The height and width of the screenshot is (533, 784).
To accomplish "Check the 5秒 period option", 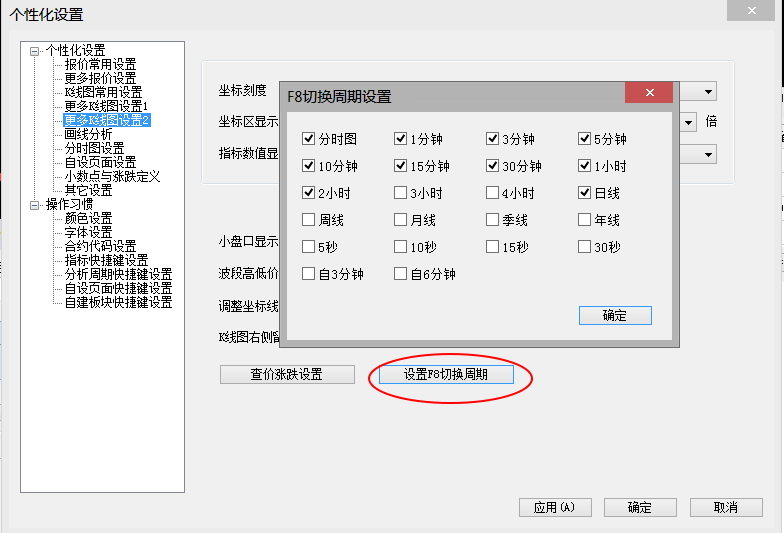I will [x=308, y=246].
